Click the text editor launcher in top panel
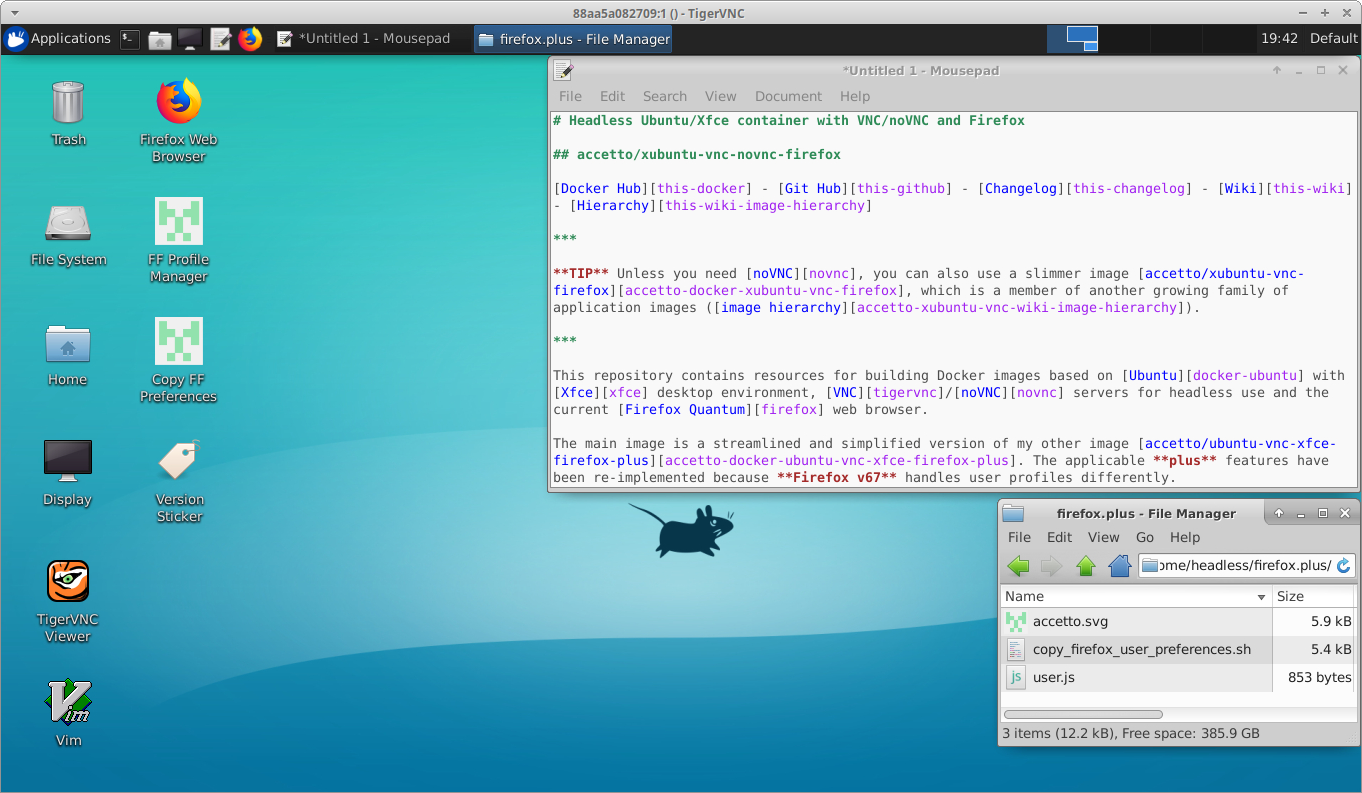This screenshot has width=1362, height=793. coord(220,39)
